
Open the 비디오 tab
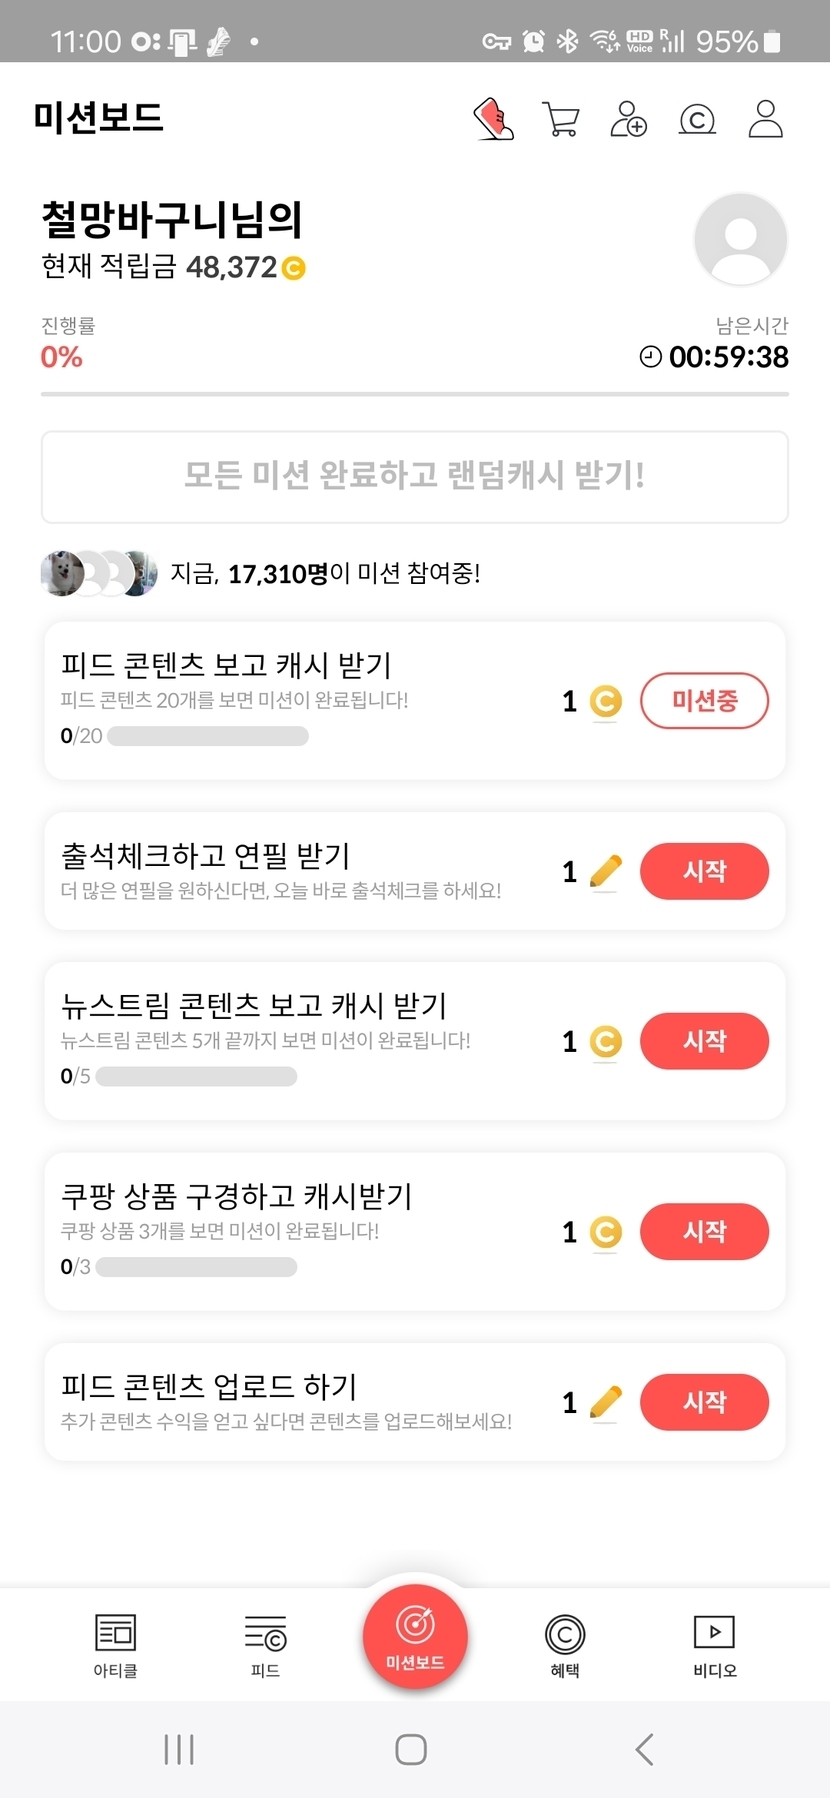click(x=714, y=1645)
